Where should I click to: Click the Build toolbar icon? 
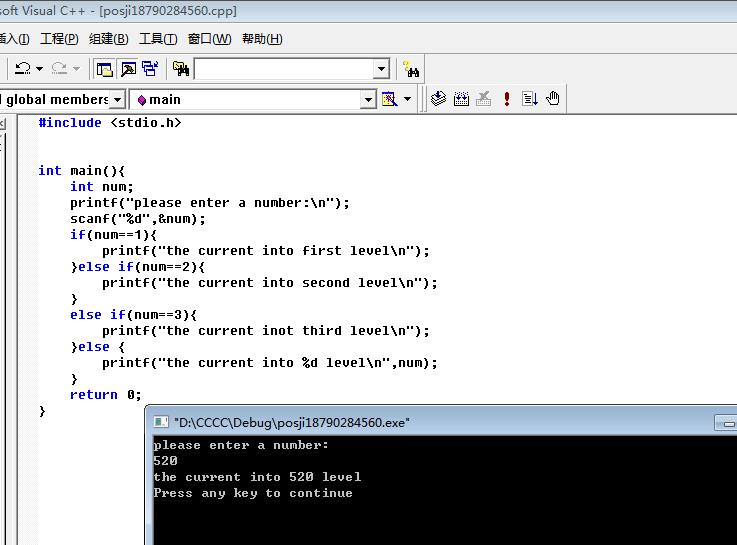pos(461,99)
